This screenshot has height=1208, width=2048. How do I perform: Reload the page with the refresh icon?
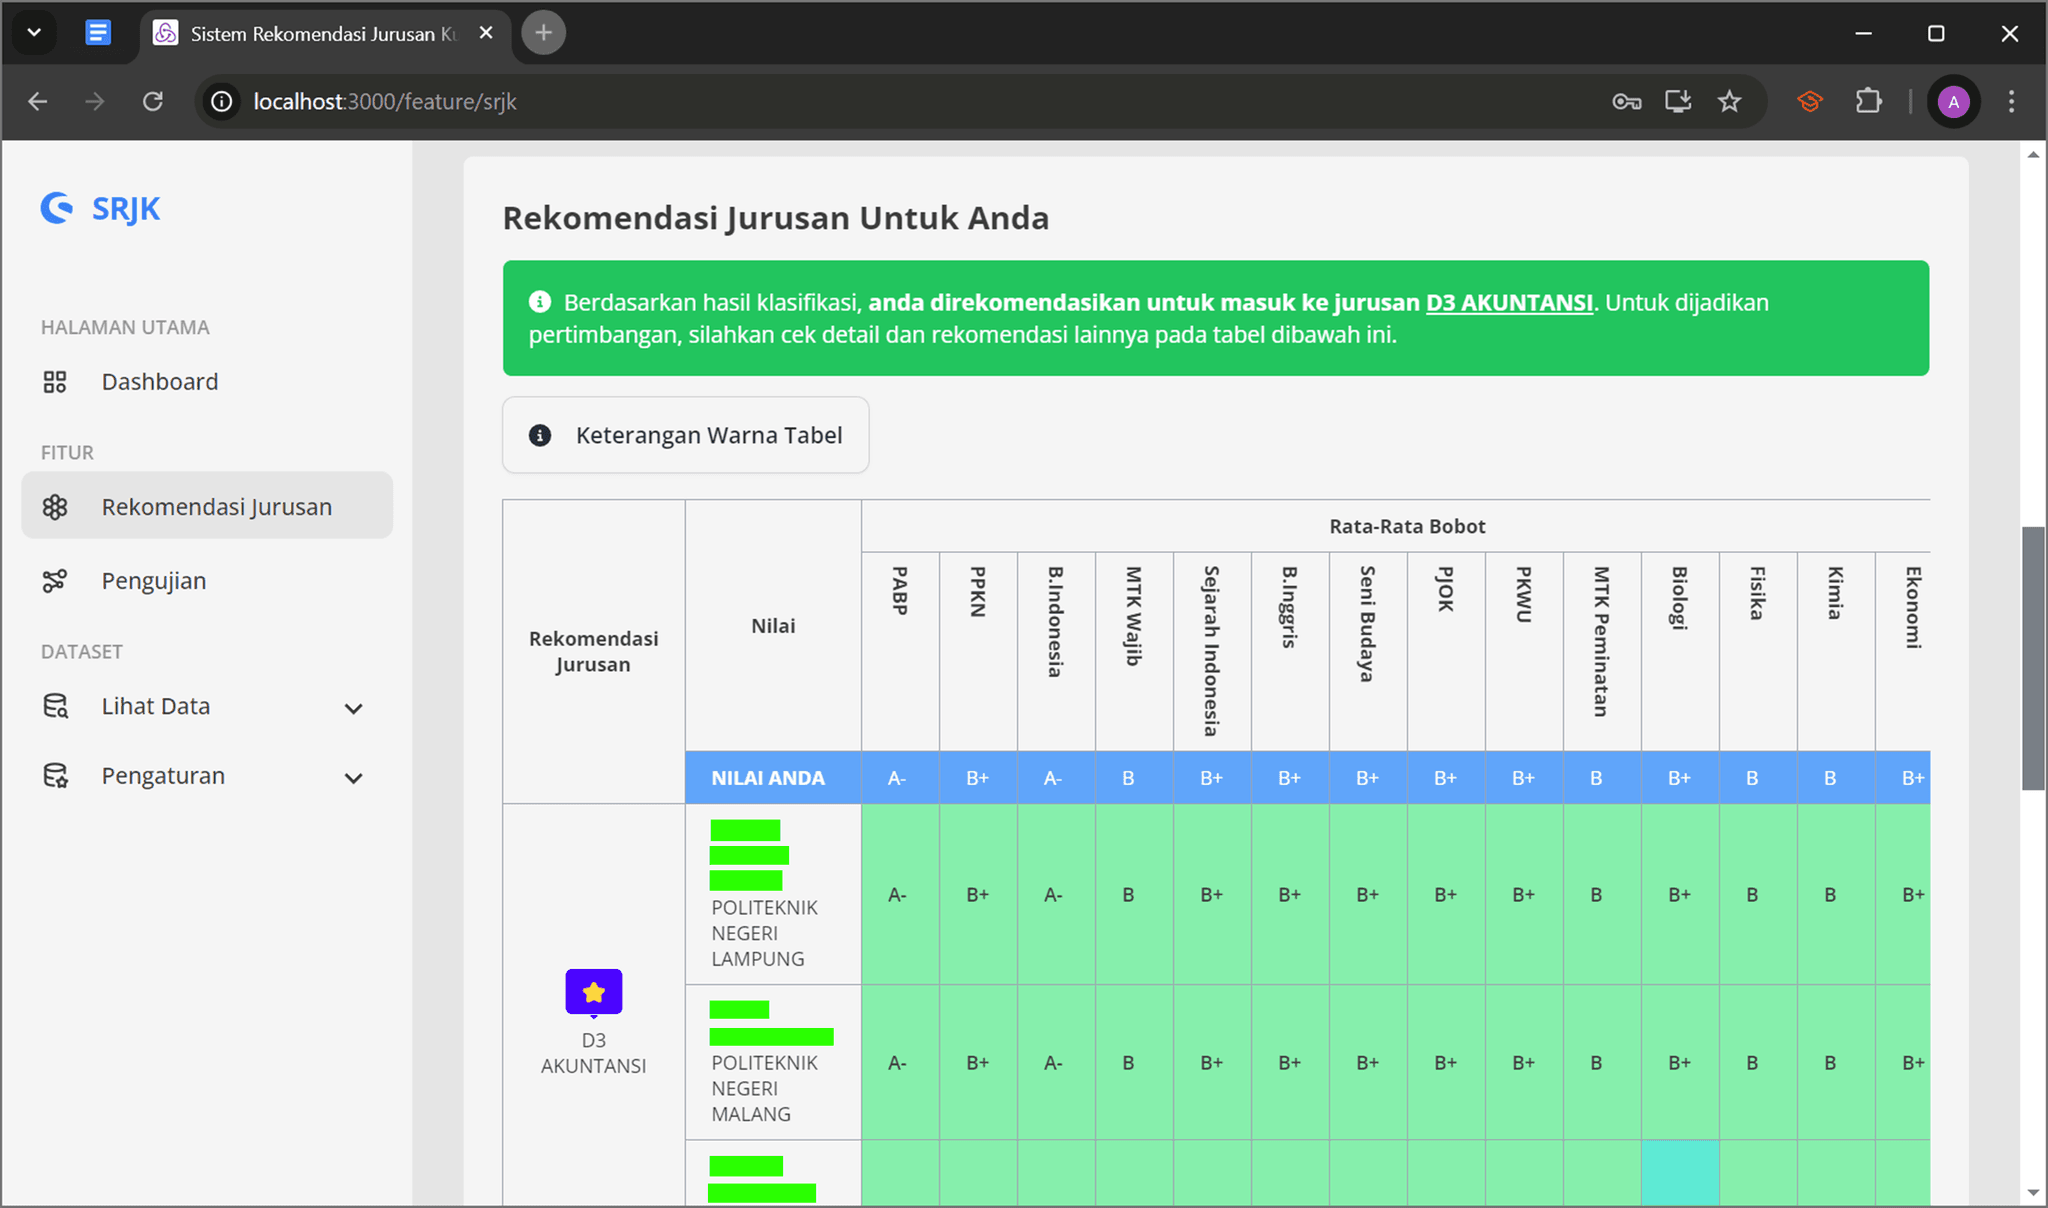(153, 101)
